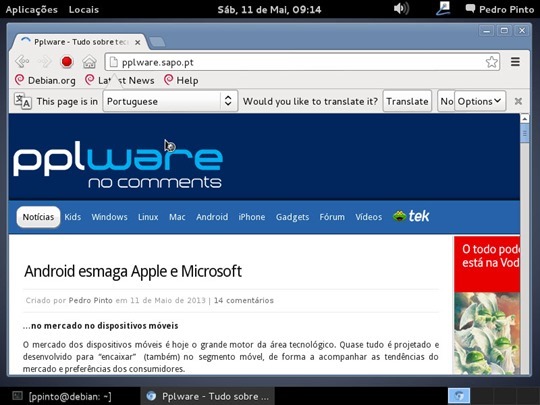Open the network icon in the top panel
Screen dimensions: 540x405
(x=443, y=9)
